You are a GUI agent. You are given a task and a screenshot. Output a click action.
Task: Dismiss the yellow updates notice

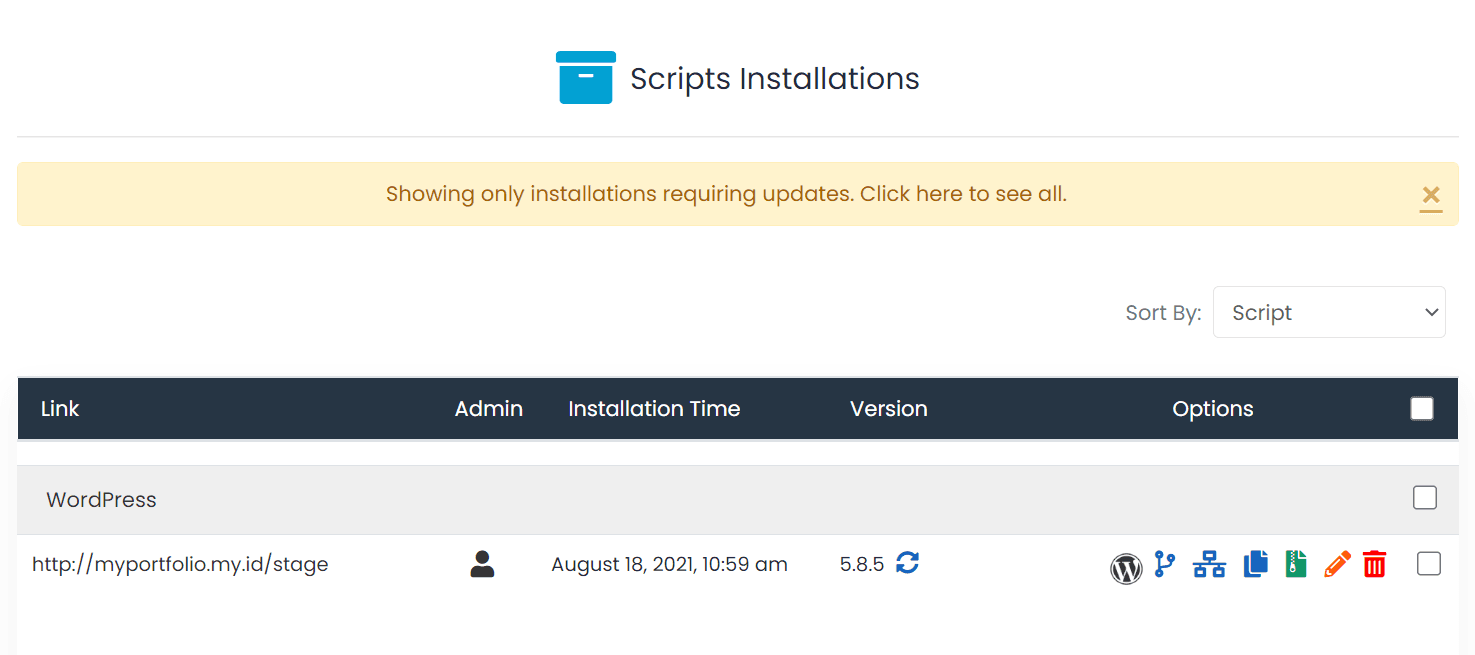pyautogui.click(x=1430, y=195)
